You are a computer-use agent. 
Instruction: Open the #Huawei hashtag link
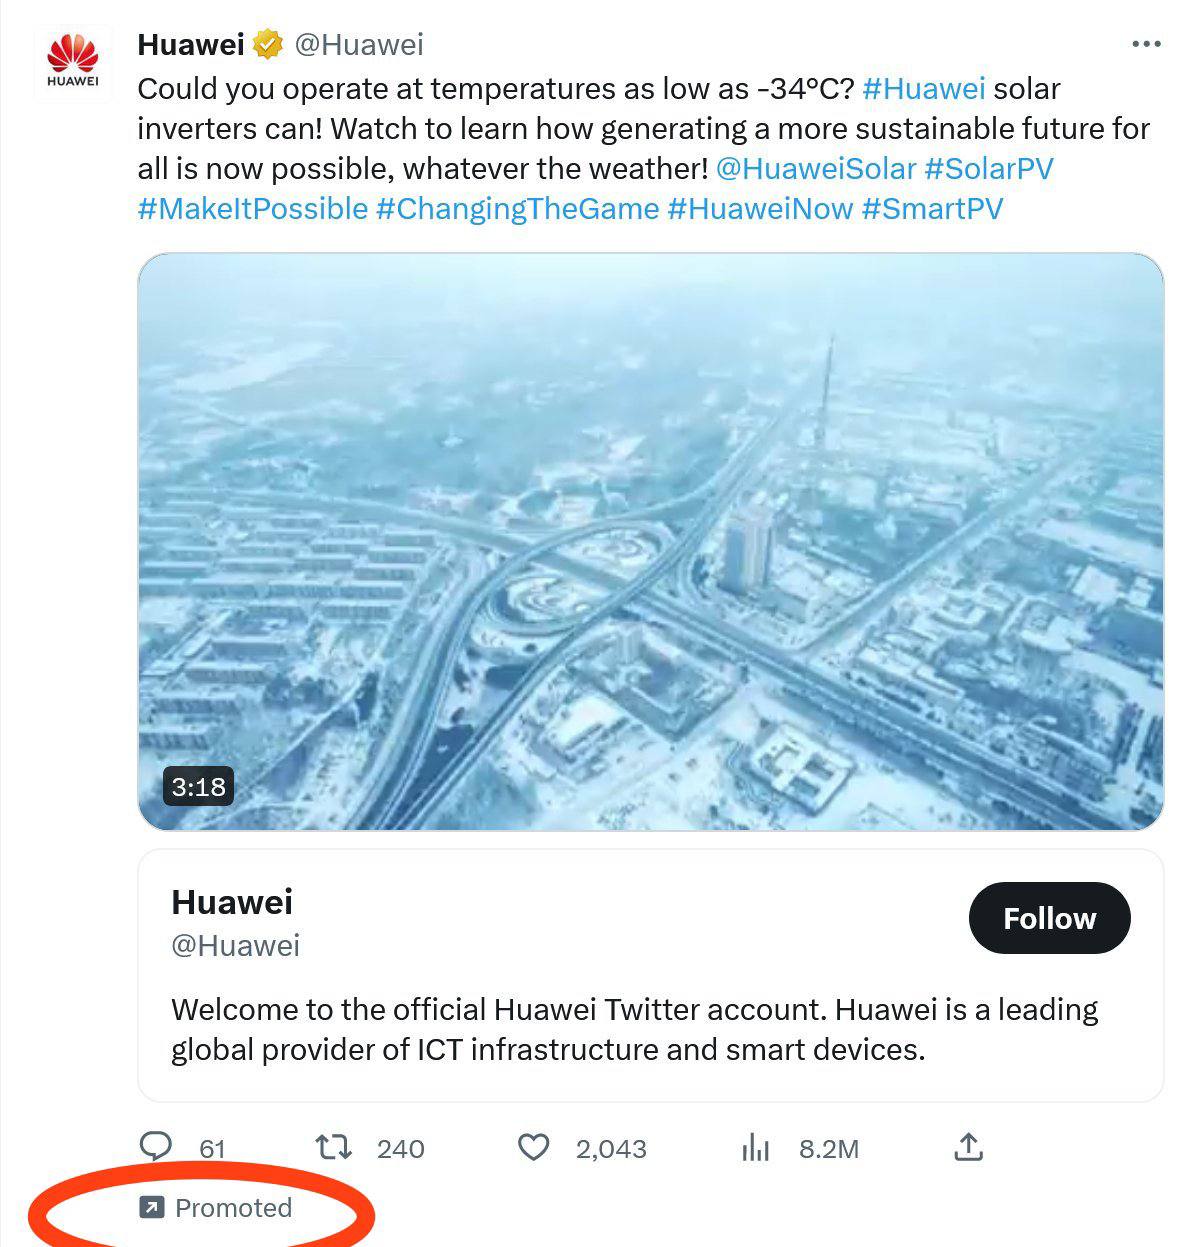point(923,89)
